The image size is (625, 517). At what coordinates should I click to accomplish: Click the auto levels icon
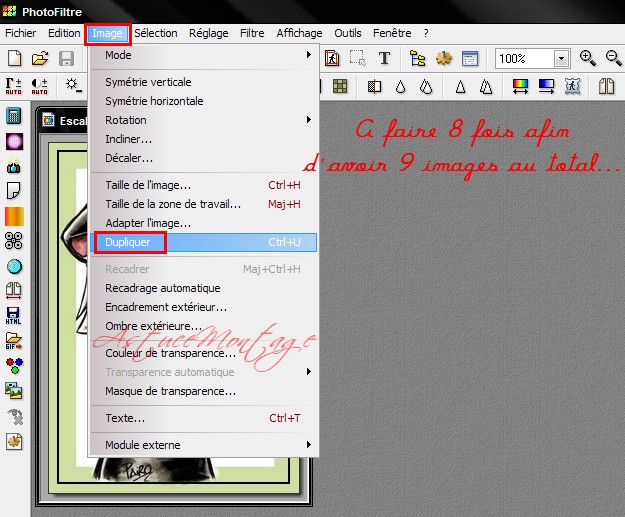(14, 86)
